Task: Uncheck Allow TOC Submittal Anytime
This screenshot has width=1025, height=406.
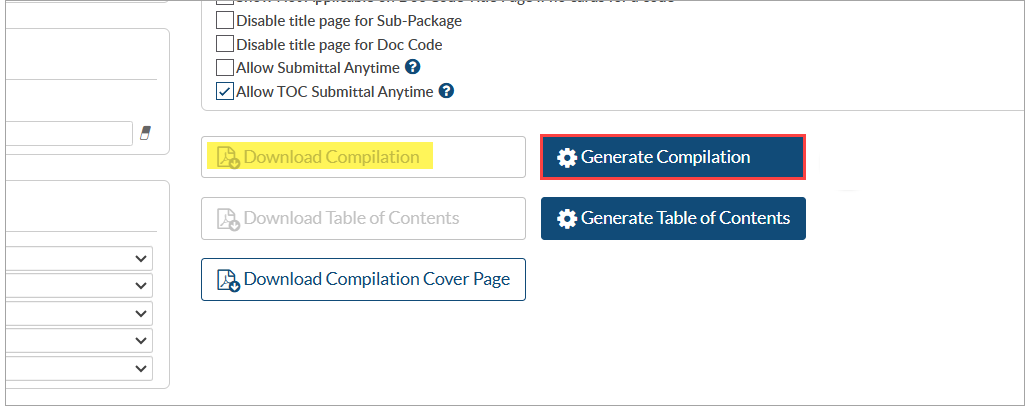Action: [225, 91]
